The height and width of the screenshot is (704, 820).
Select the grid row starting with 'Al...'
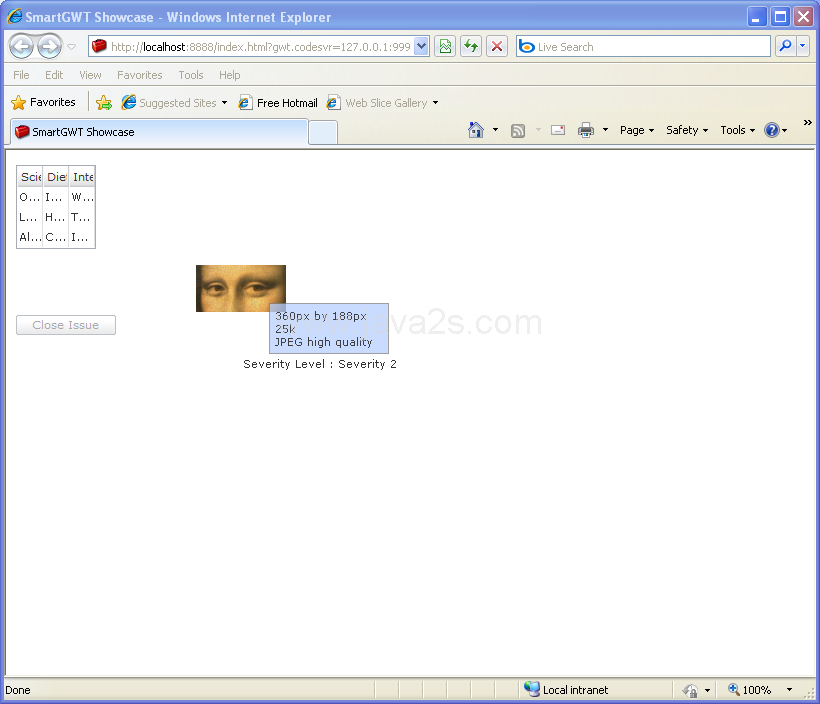click(56, 237)
